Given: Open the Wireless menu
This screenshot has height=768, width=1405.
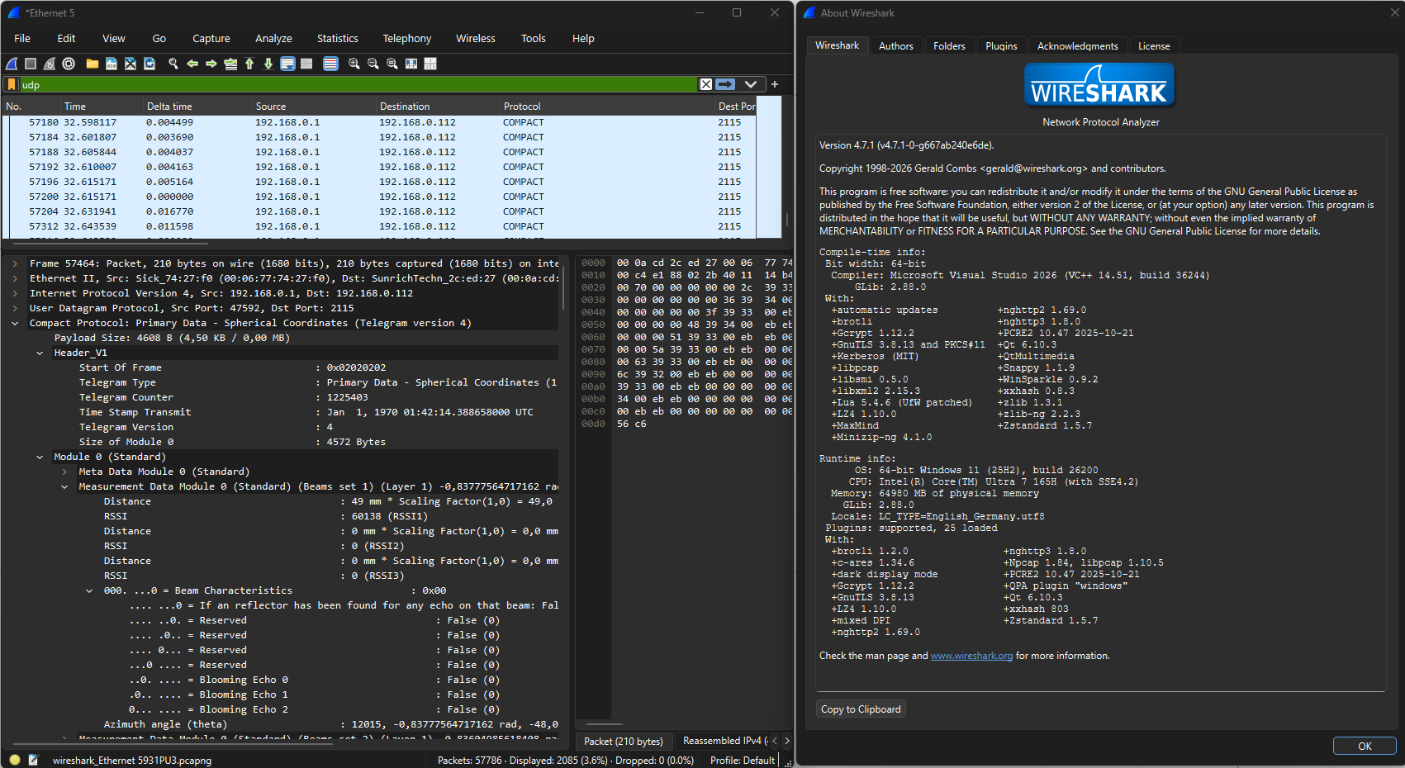Looking at the screenshot, I should (x=475, y=38).
